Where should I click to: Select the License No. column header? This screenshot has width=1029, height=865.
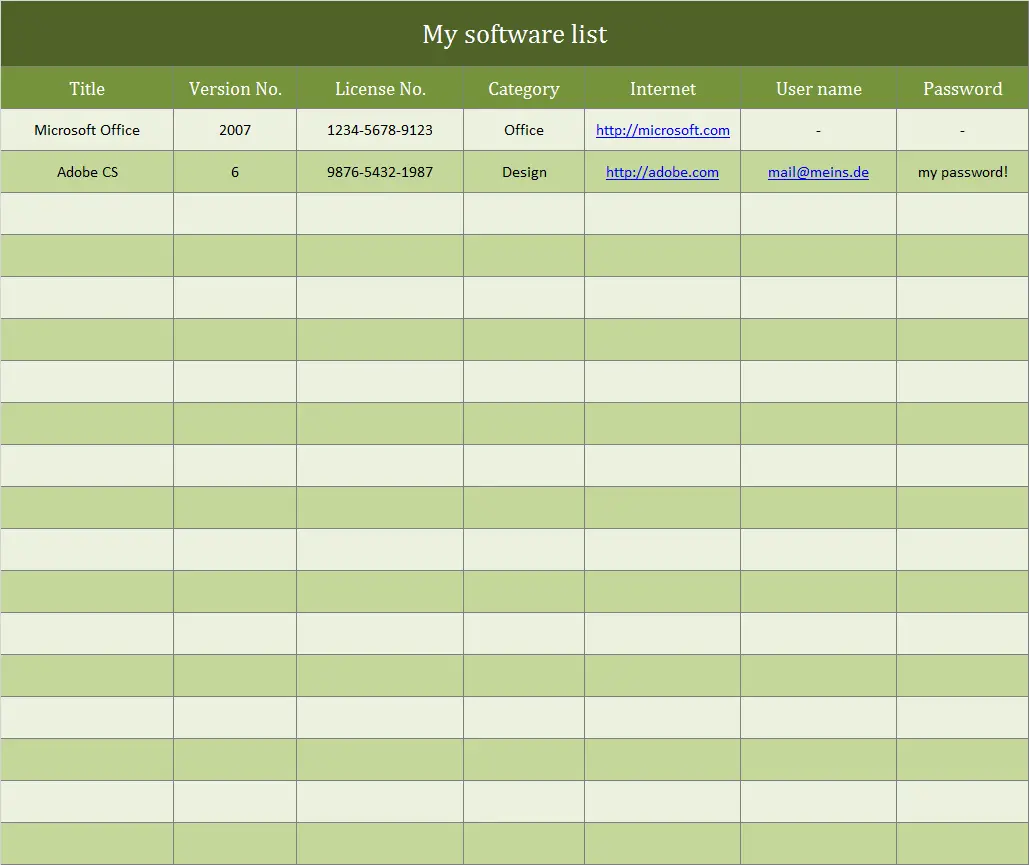click(380, 88)
